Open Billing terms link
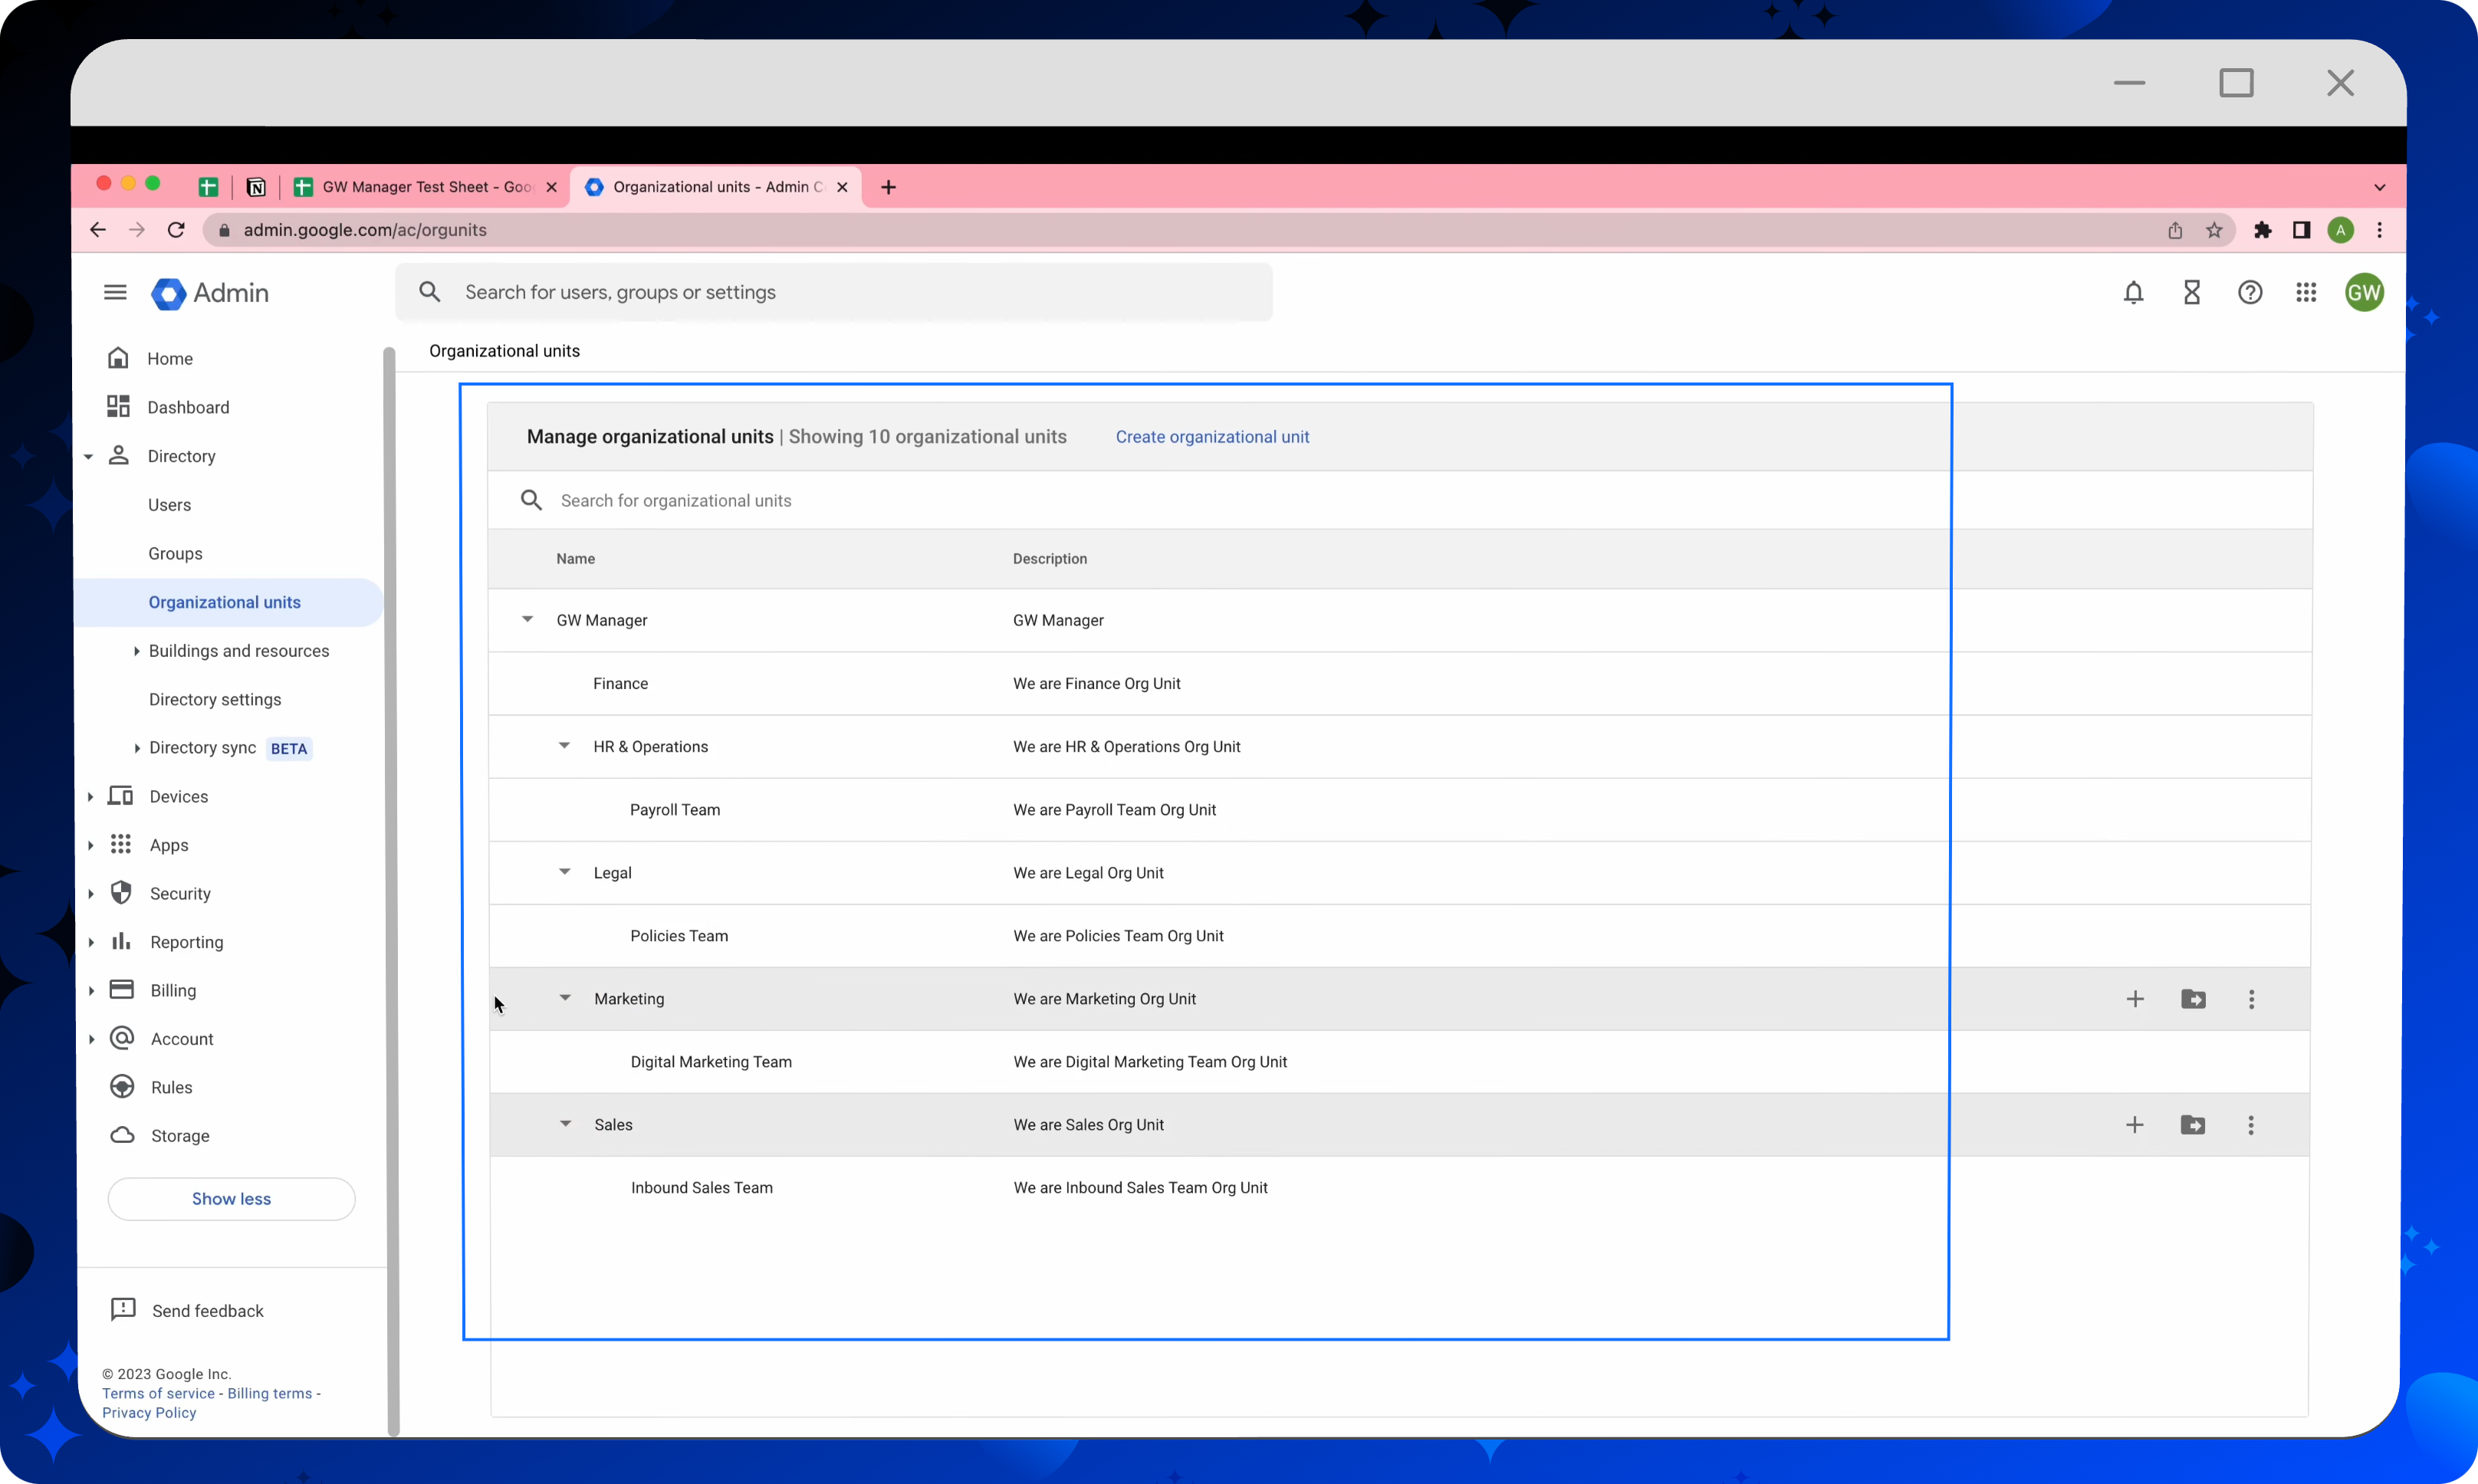The image size is (2478, 1484). (269, 1394)
